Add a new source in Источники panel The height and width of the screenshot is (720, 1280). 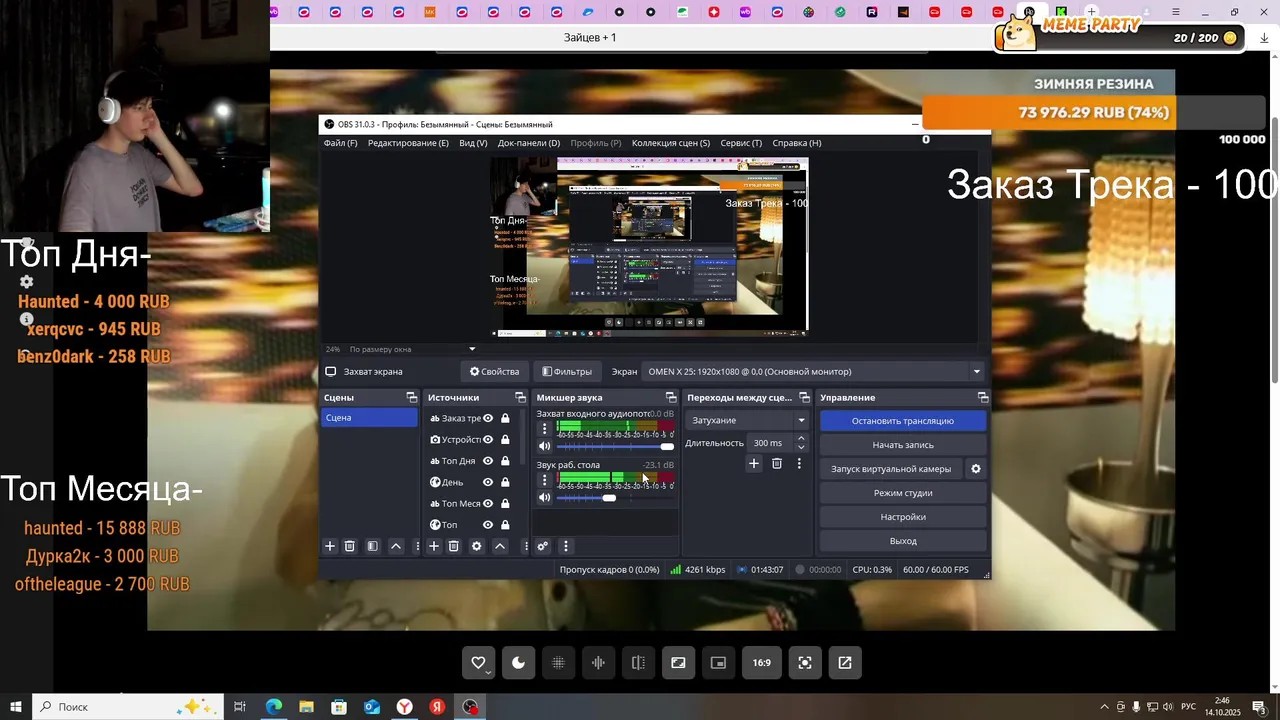(x=434, y=546)
